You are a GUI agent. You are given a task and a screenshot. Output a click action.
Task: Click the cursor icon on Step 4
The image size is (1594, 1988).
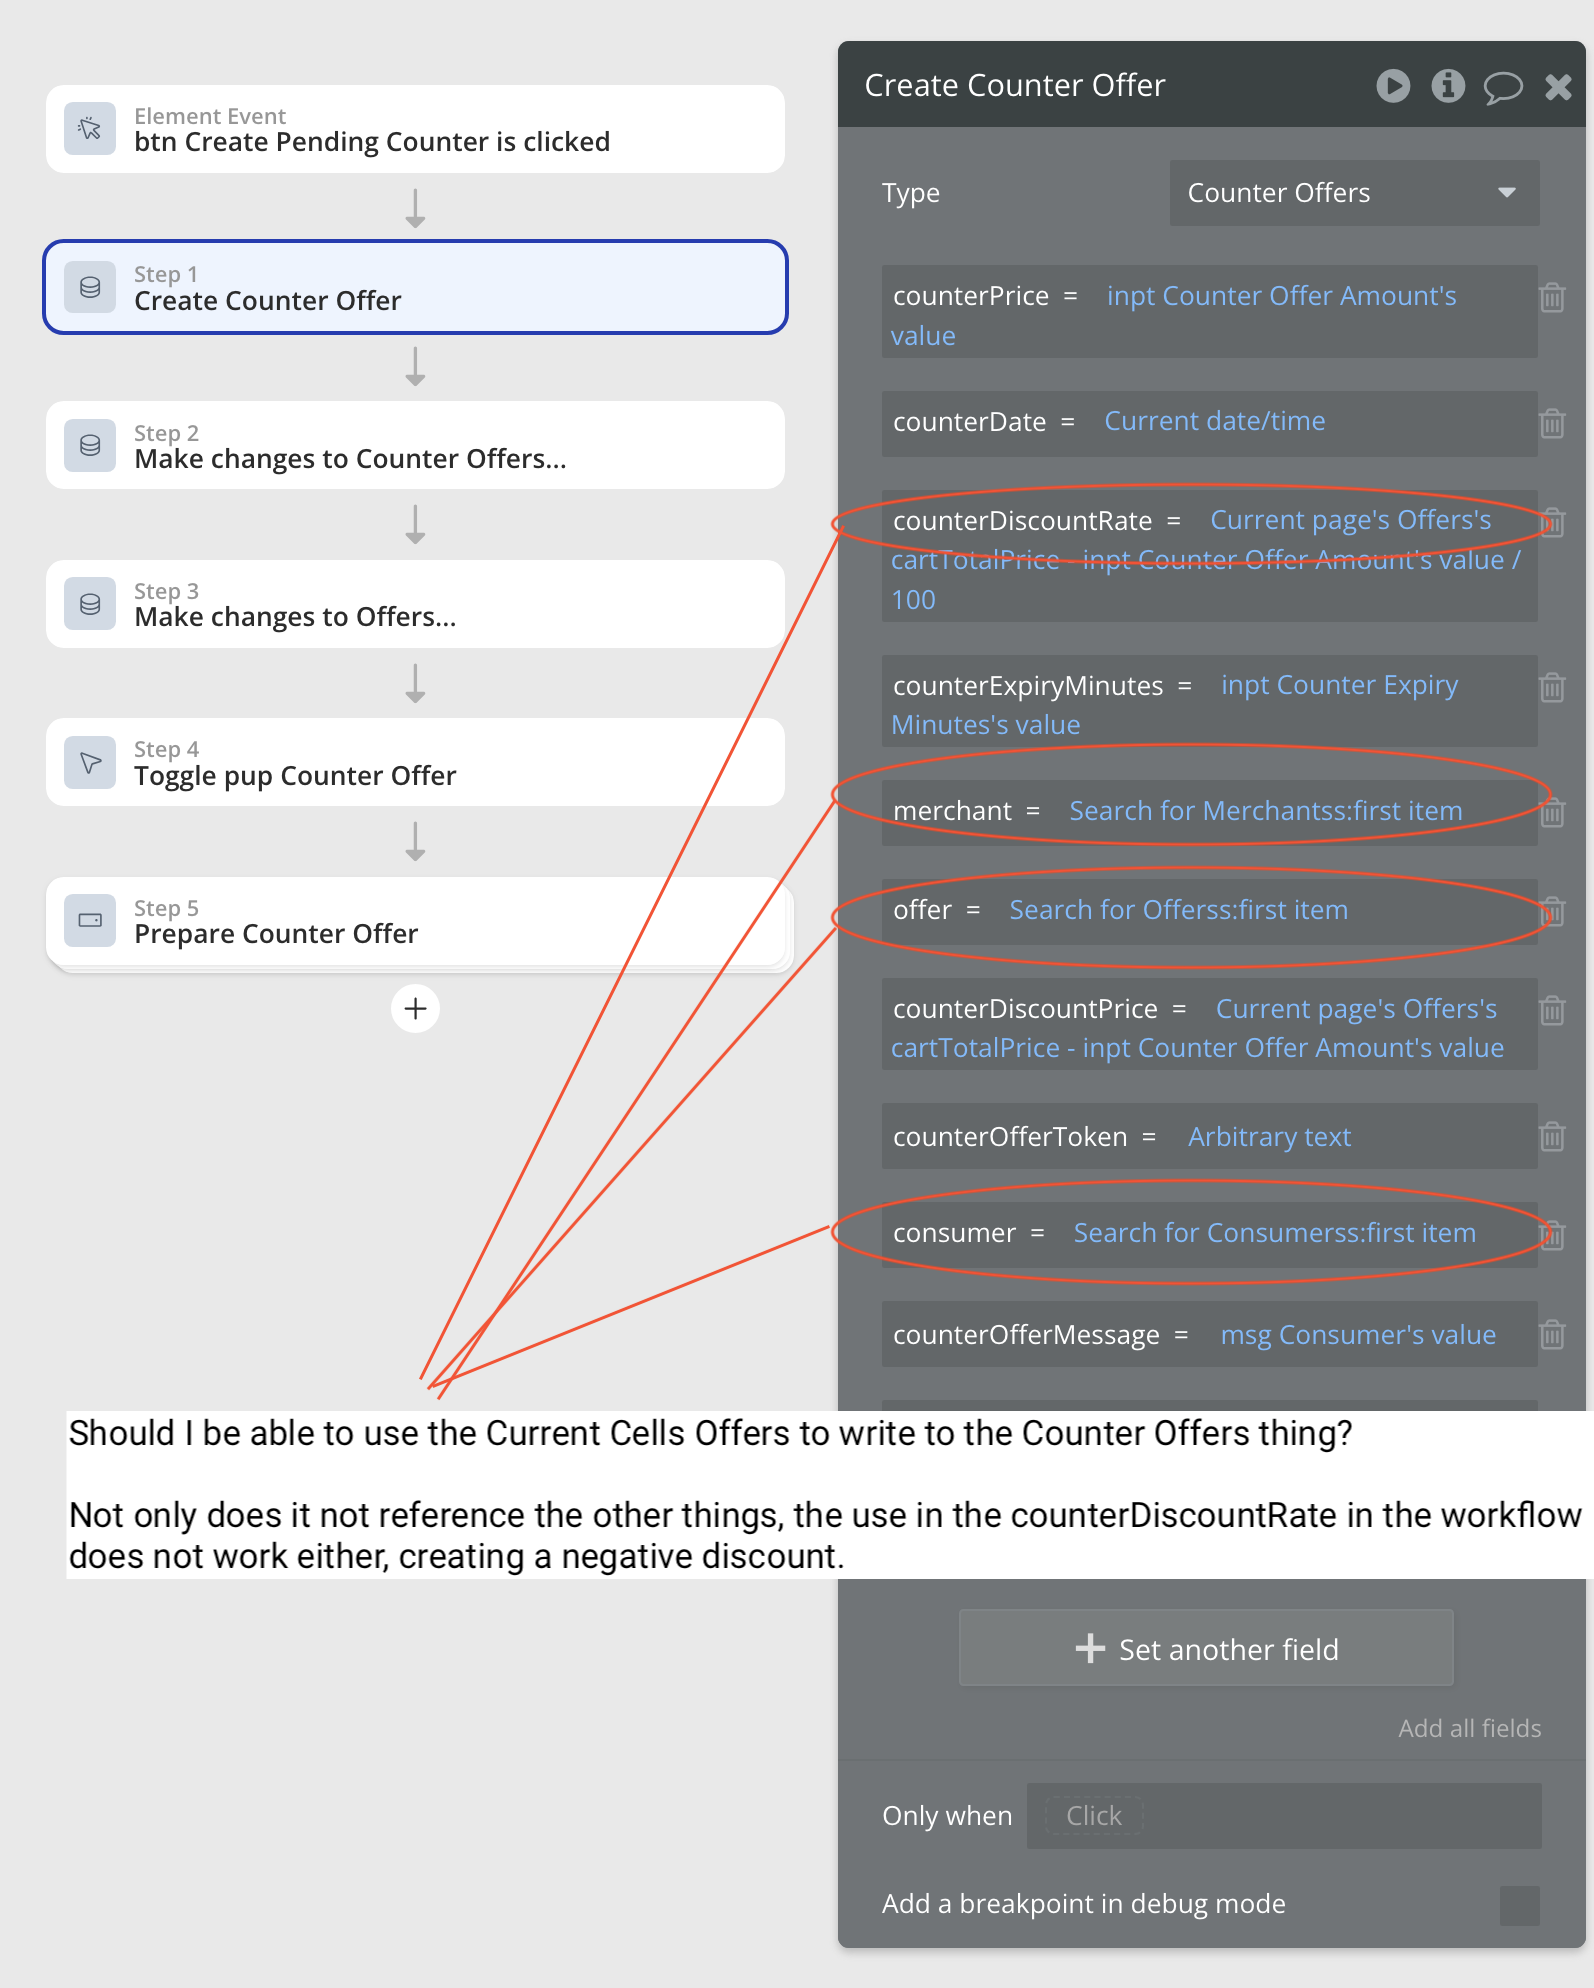click(90, 762)
